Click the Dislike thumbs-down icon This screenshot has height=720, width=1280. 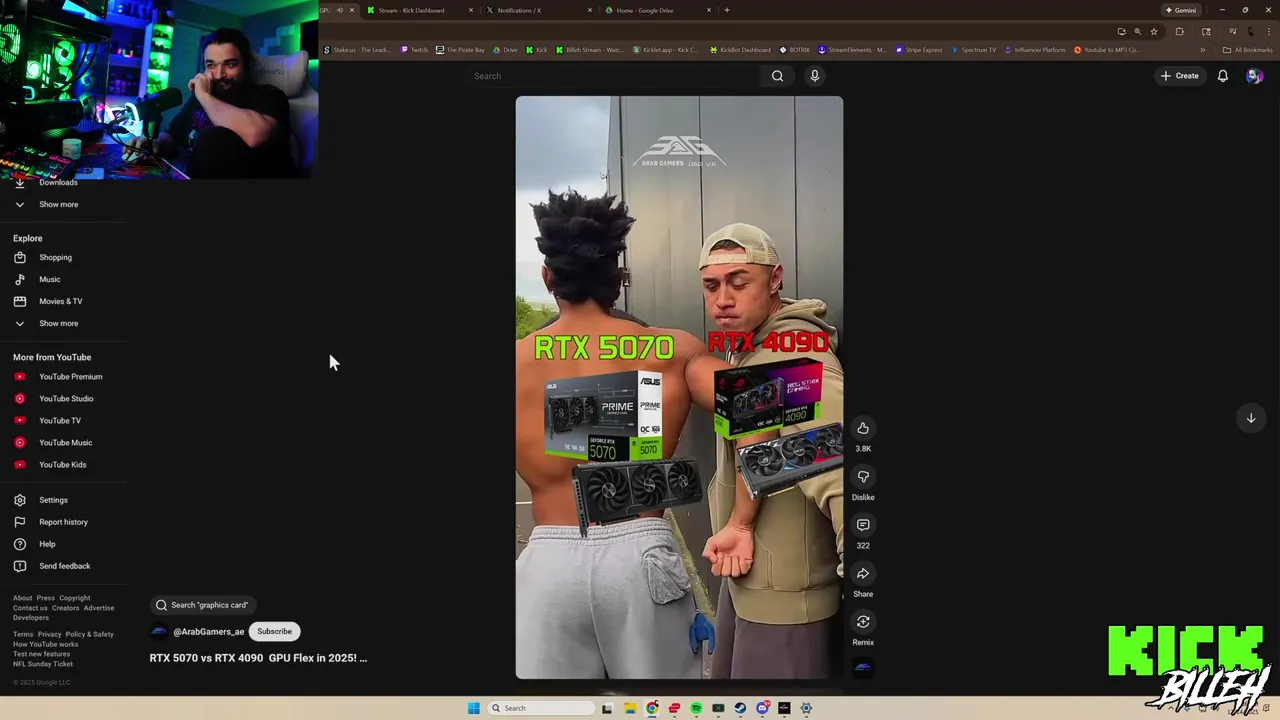[863, 477]
